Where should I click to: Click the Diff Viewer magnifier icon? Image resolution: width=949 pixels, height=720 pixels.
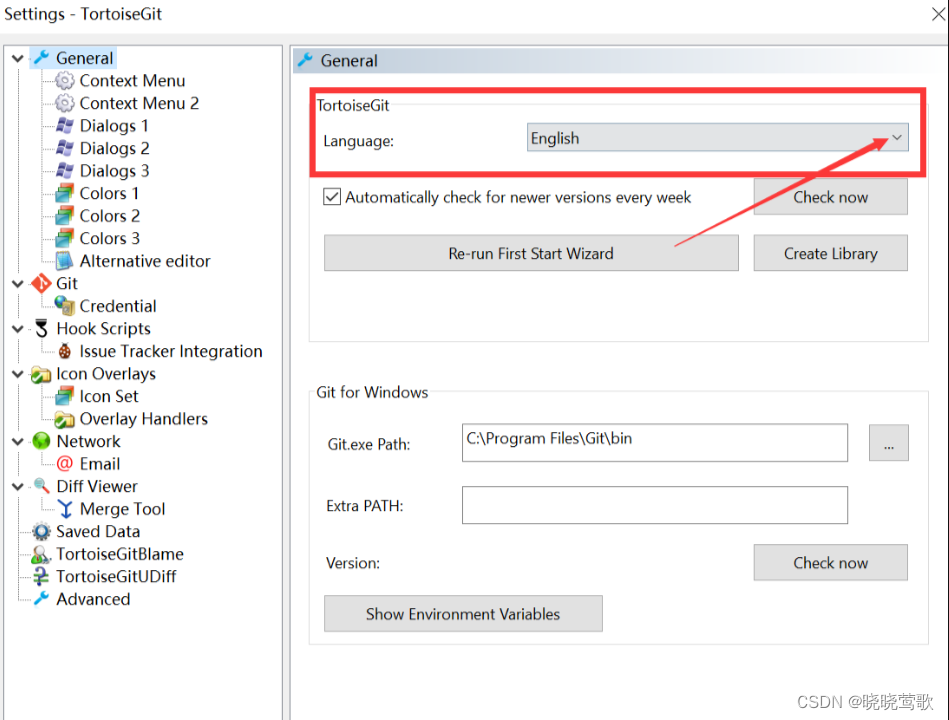coord(41,486)
